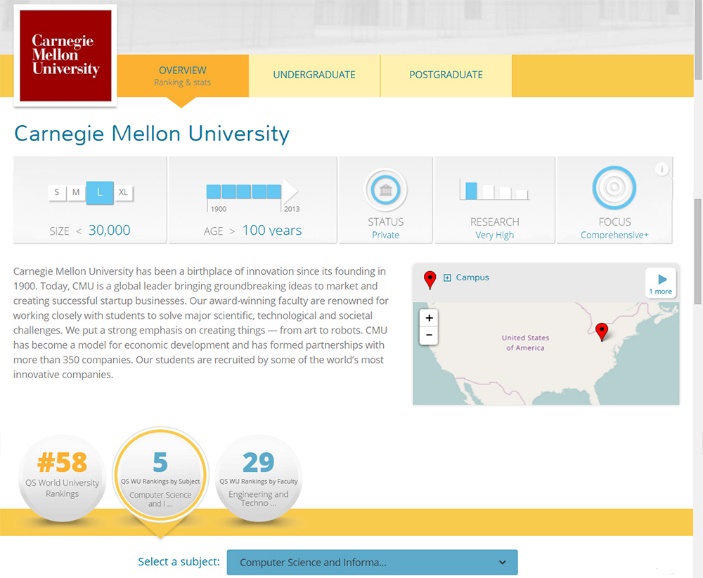Zoom out on the map

click(x=429, y=335)
